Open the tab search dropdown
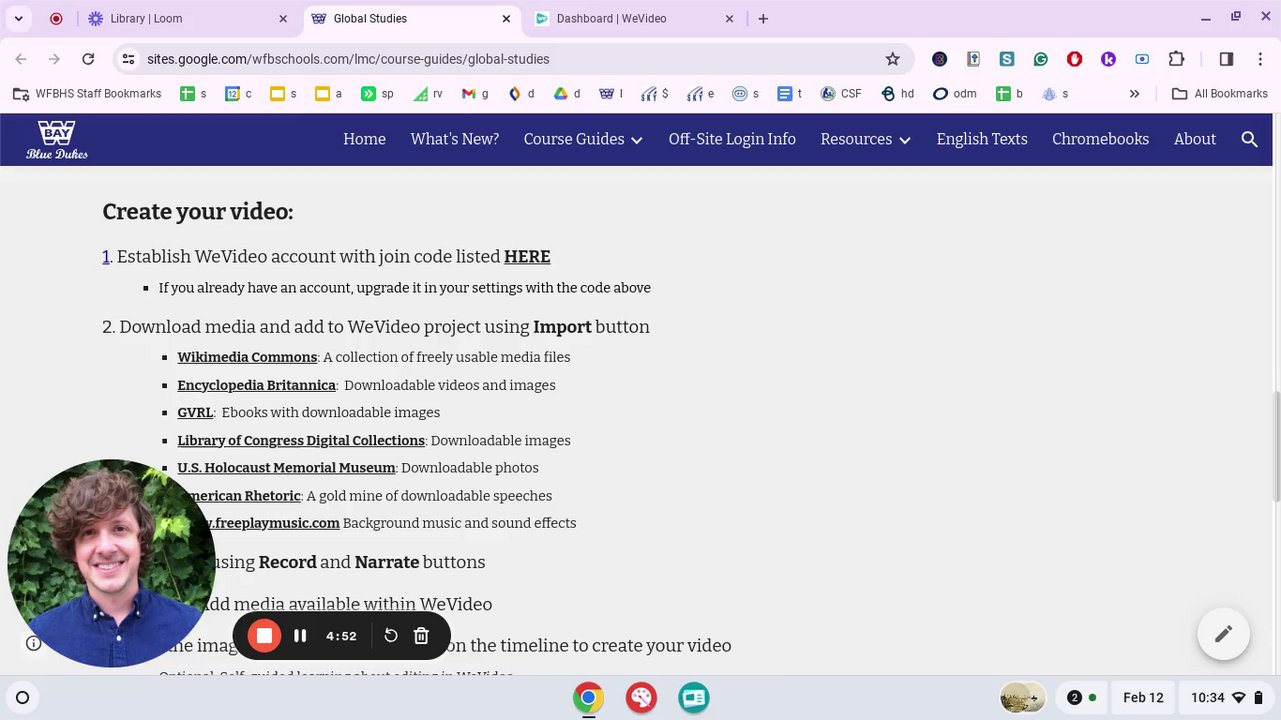1281x720 pixels. coord(18,19)
